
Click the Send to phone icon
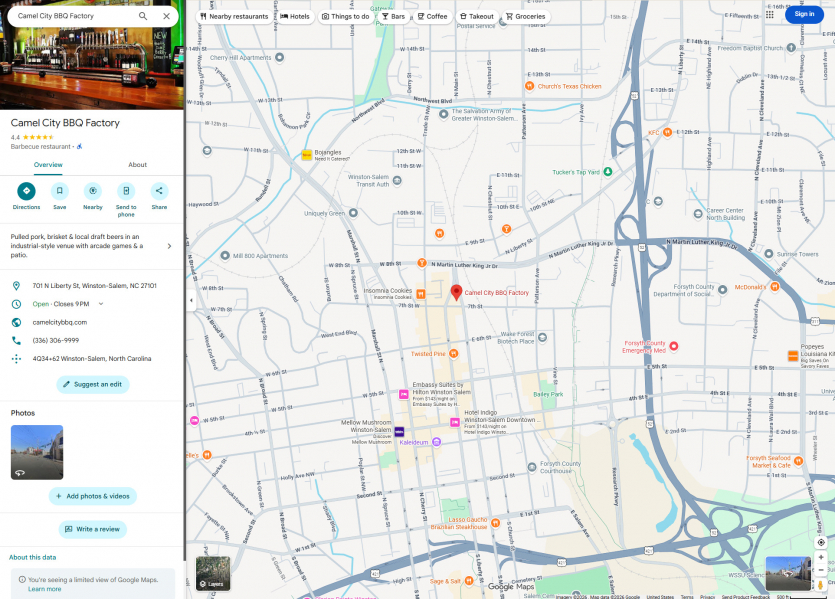pyautogui.click(x=126, y=191)
